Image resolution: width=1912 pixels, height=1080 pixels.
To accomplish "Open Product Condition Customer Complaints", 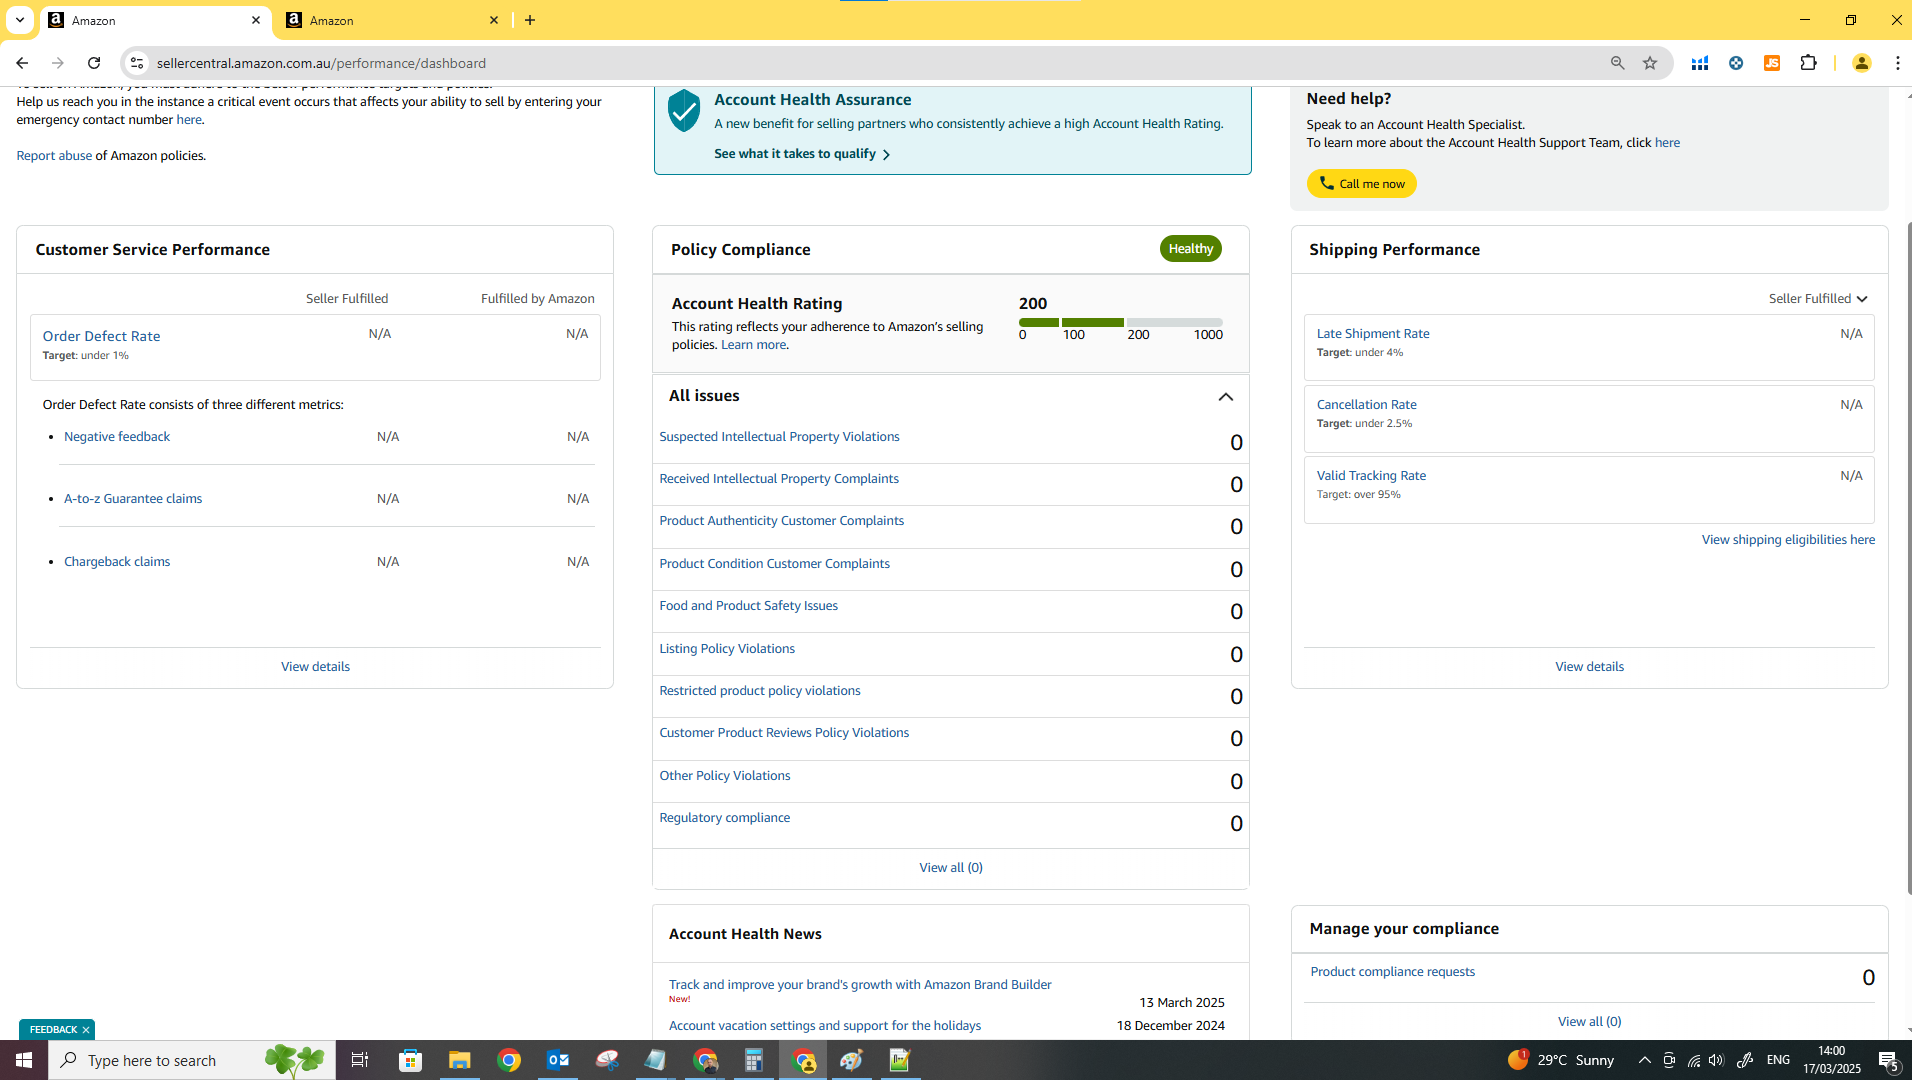I will 774,564.
